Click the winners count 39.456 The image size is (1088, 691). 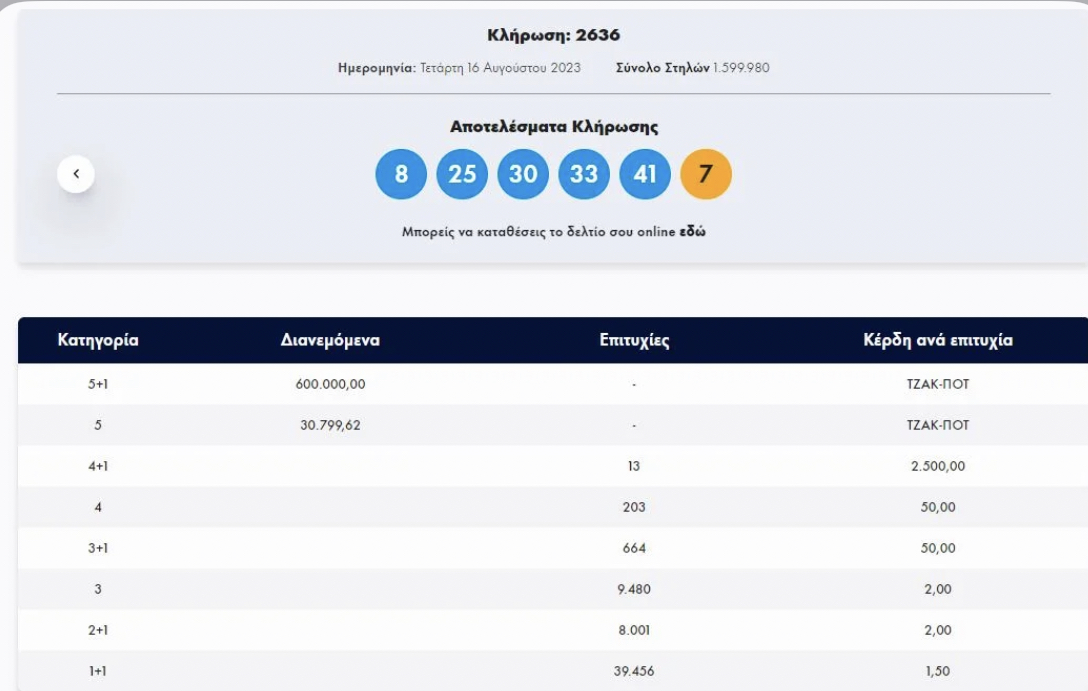click(634, 671)
